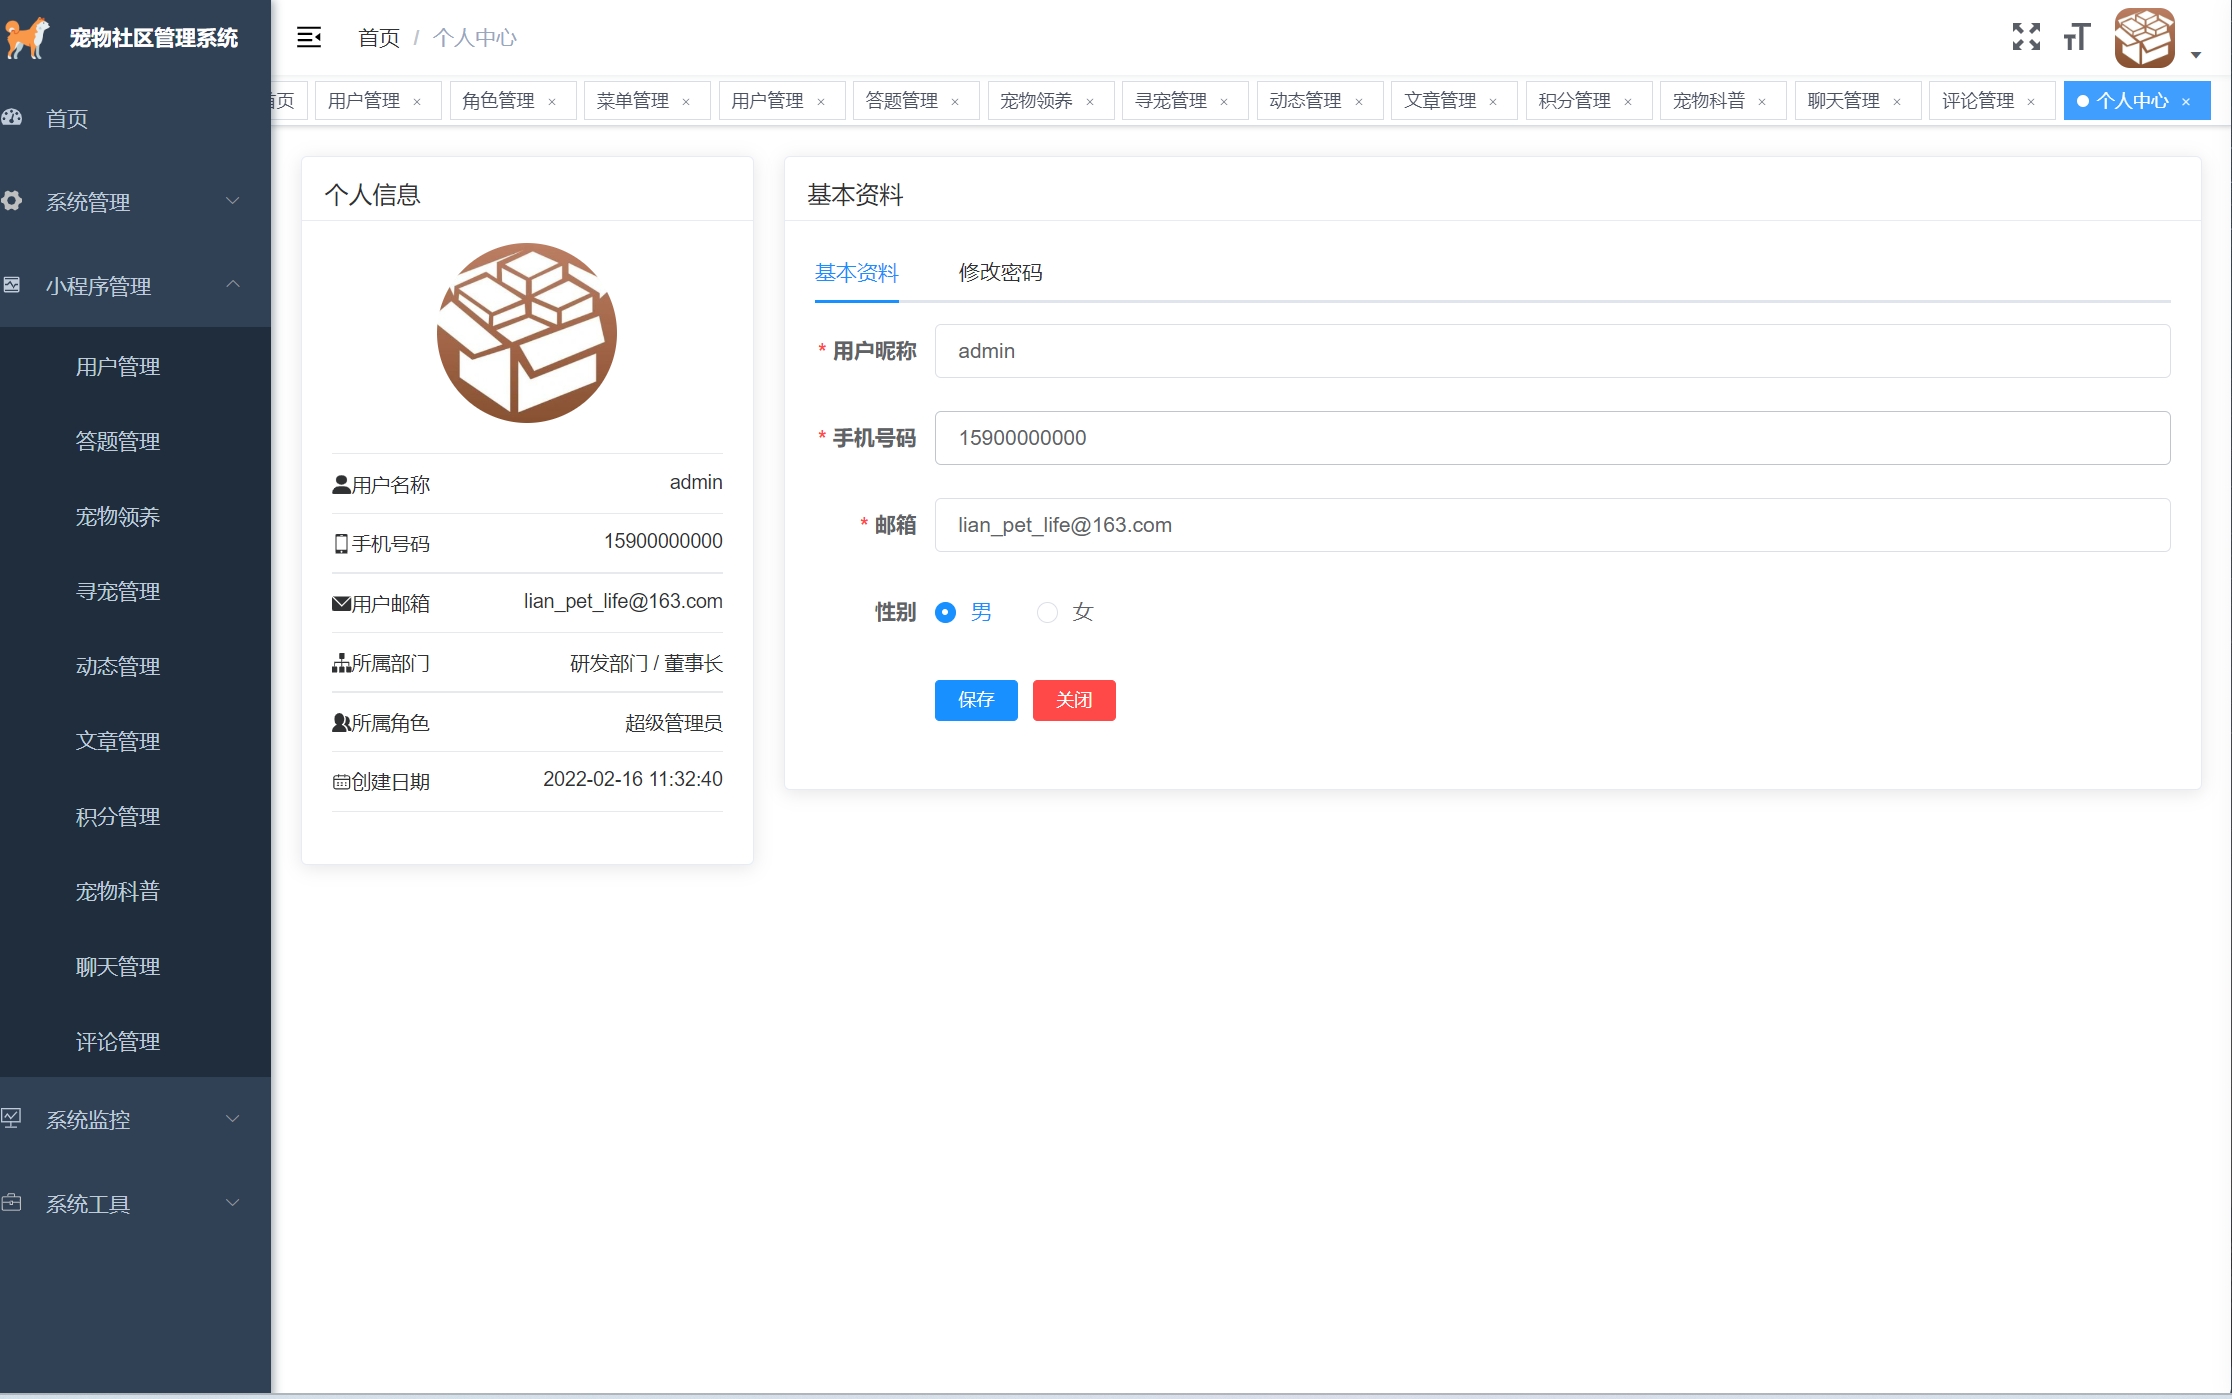
Task: Select the 男 gender radio button
Action: [945, 612]
